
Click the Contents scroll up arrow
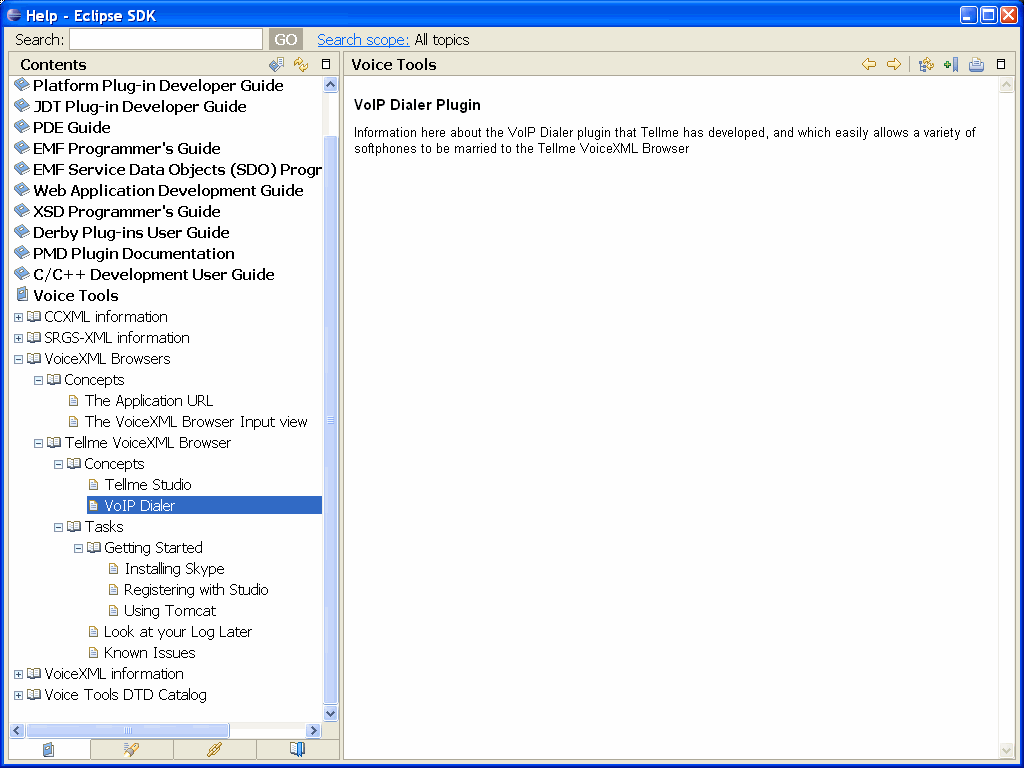pos(330,84)
